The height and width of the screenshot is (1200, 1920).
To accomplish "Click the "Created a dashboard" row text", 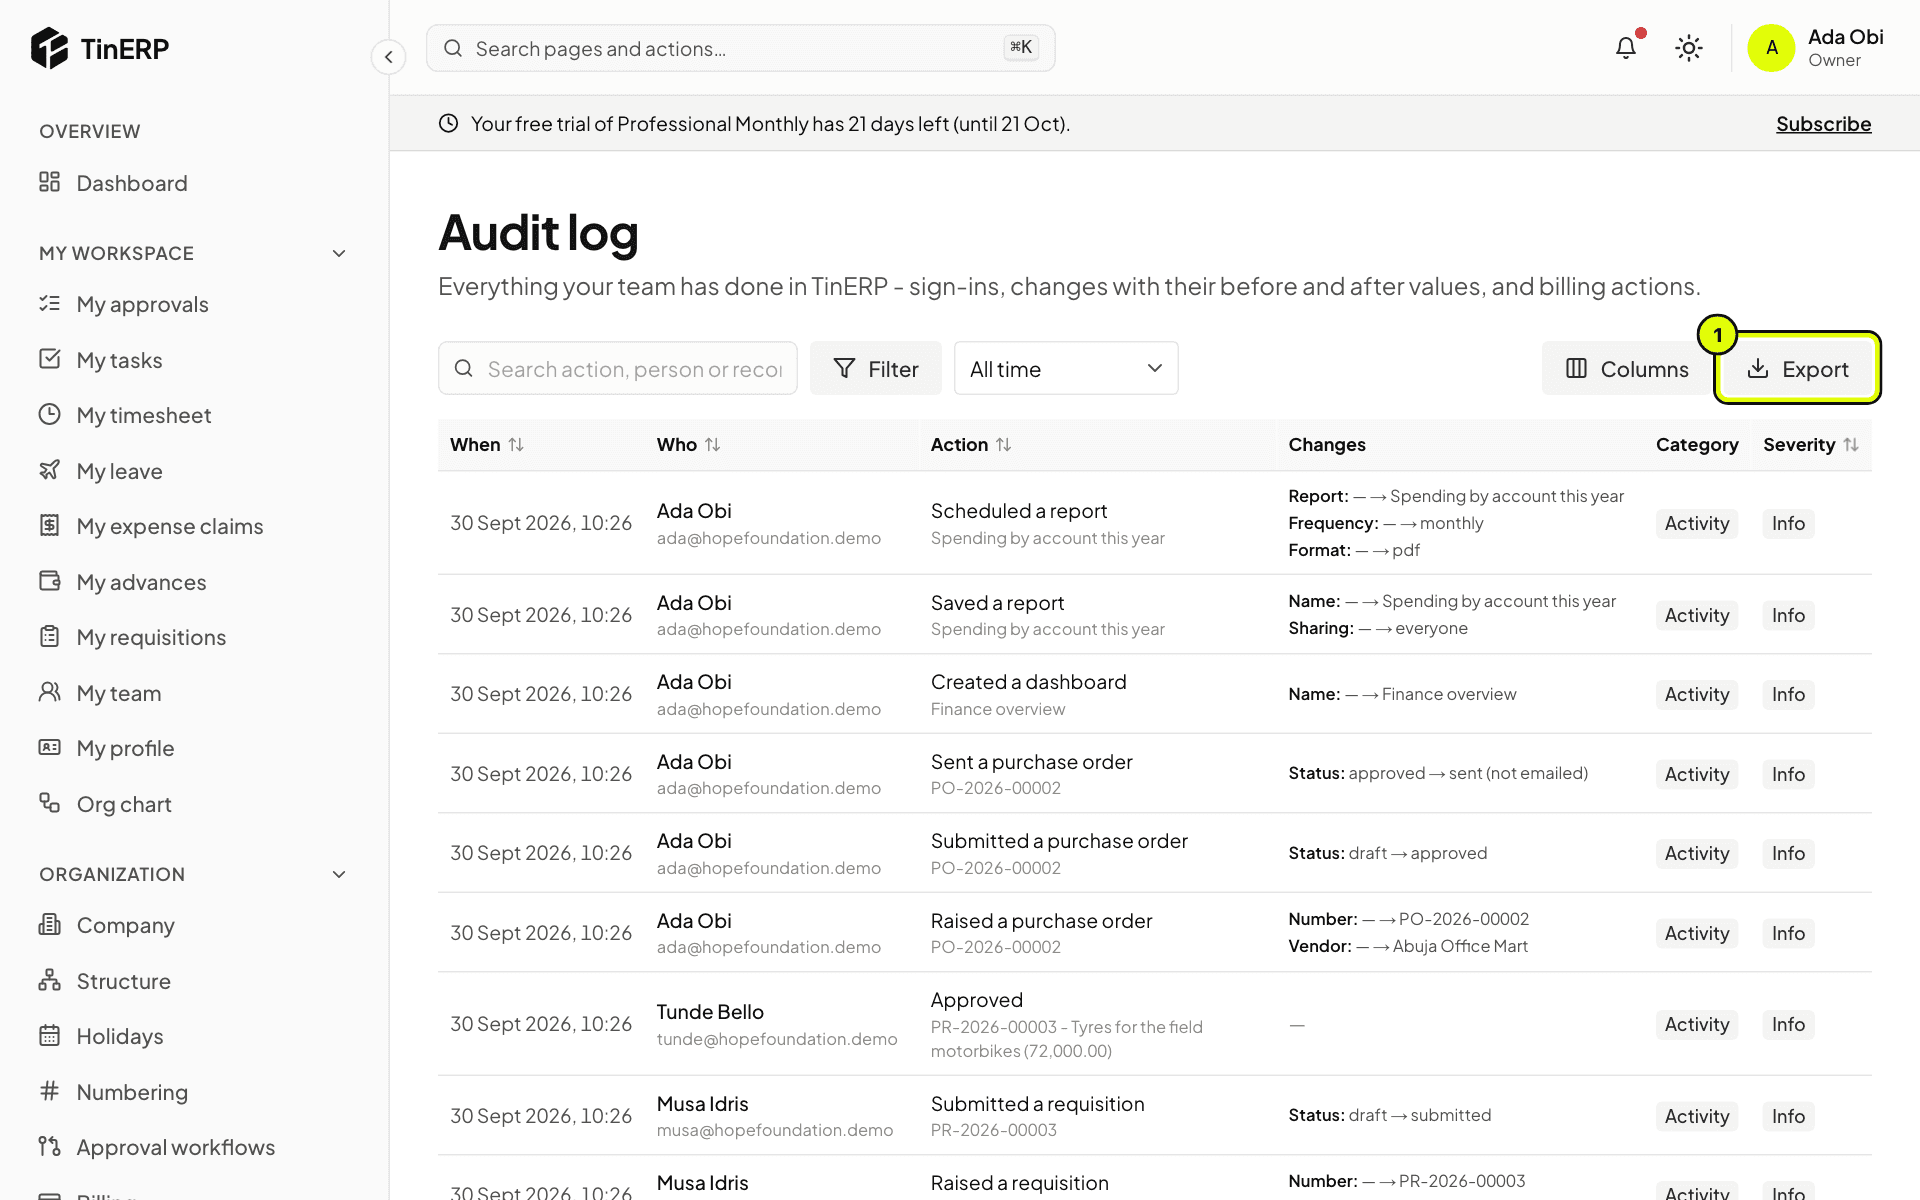I will click(x=1028, y=682).
